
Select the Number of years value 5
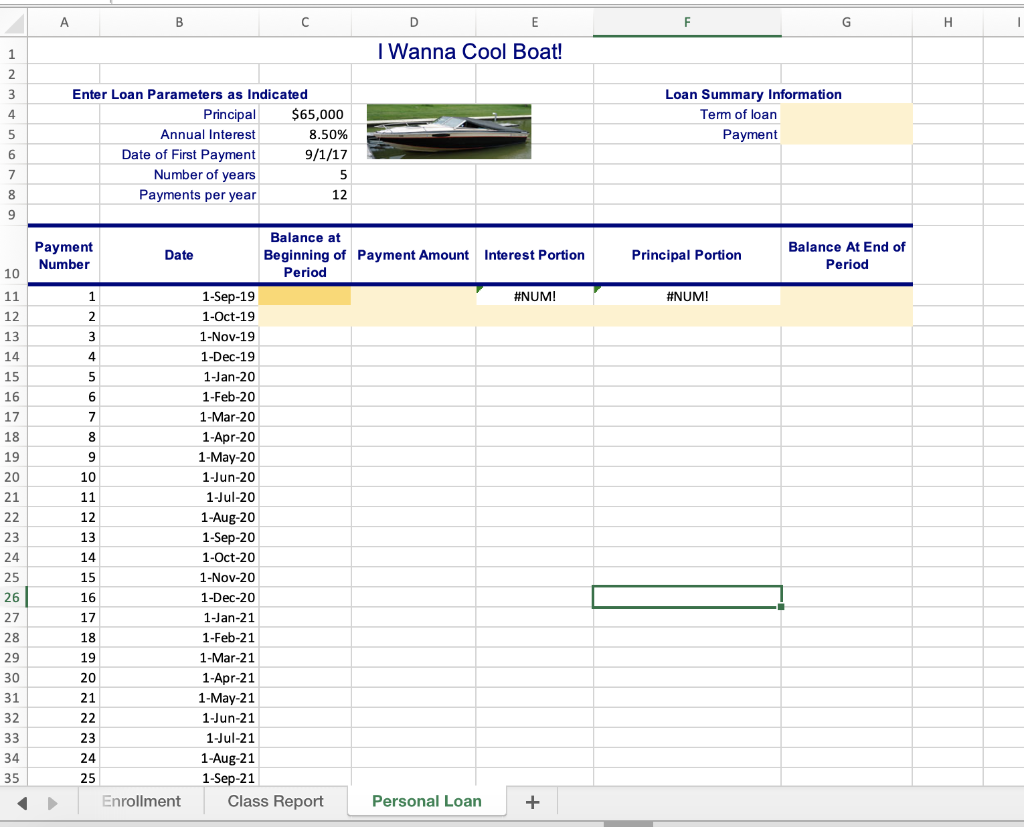(305, 174)
